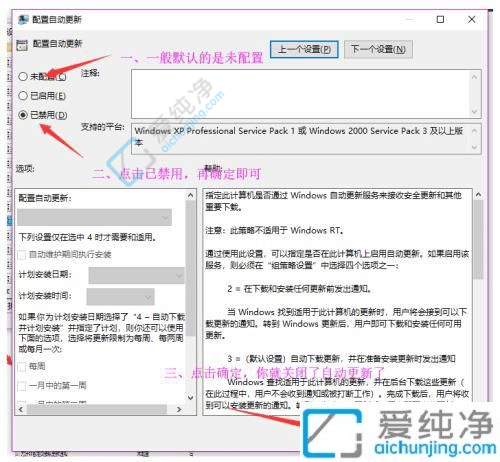Viewport: 500px width, 462px height.
Task: Toggle 自动维护期间执行安装 checkbox
Action: coord(22,255)
